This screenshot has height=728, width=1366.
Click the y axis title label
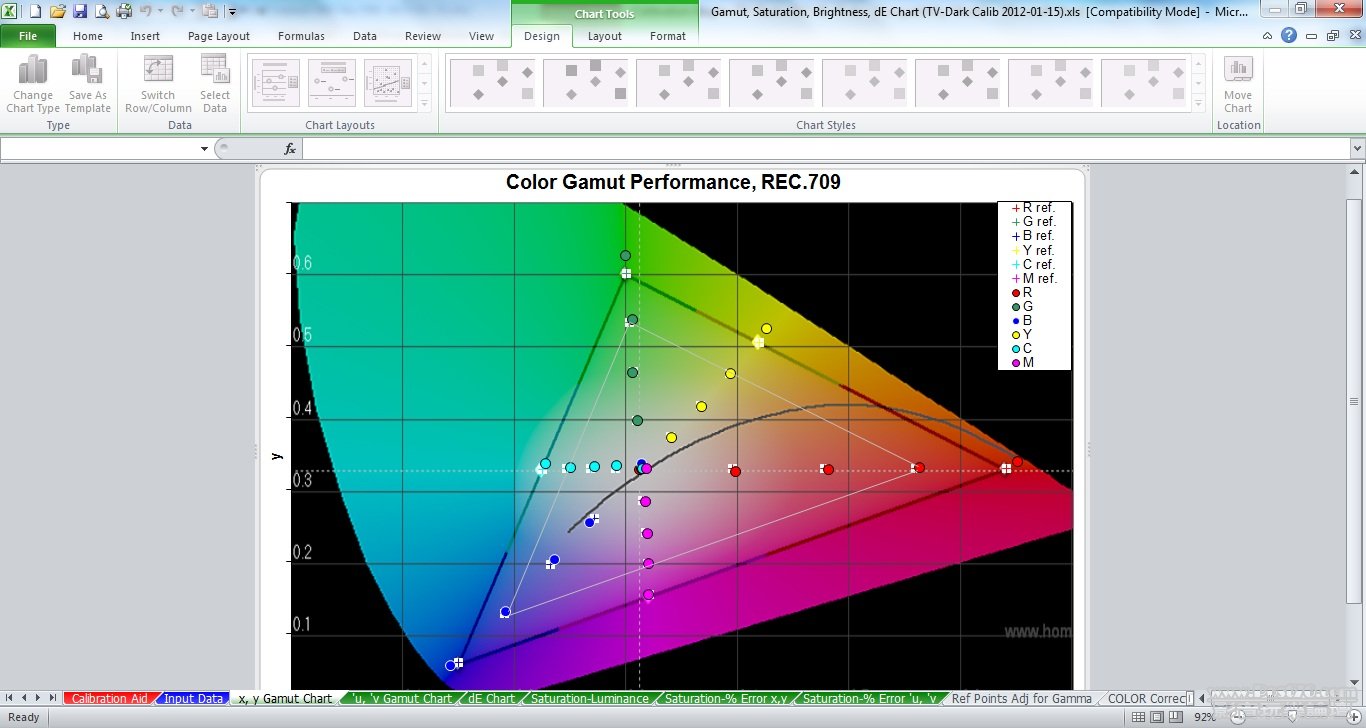(278, 455)
